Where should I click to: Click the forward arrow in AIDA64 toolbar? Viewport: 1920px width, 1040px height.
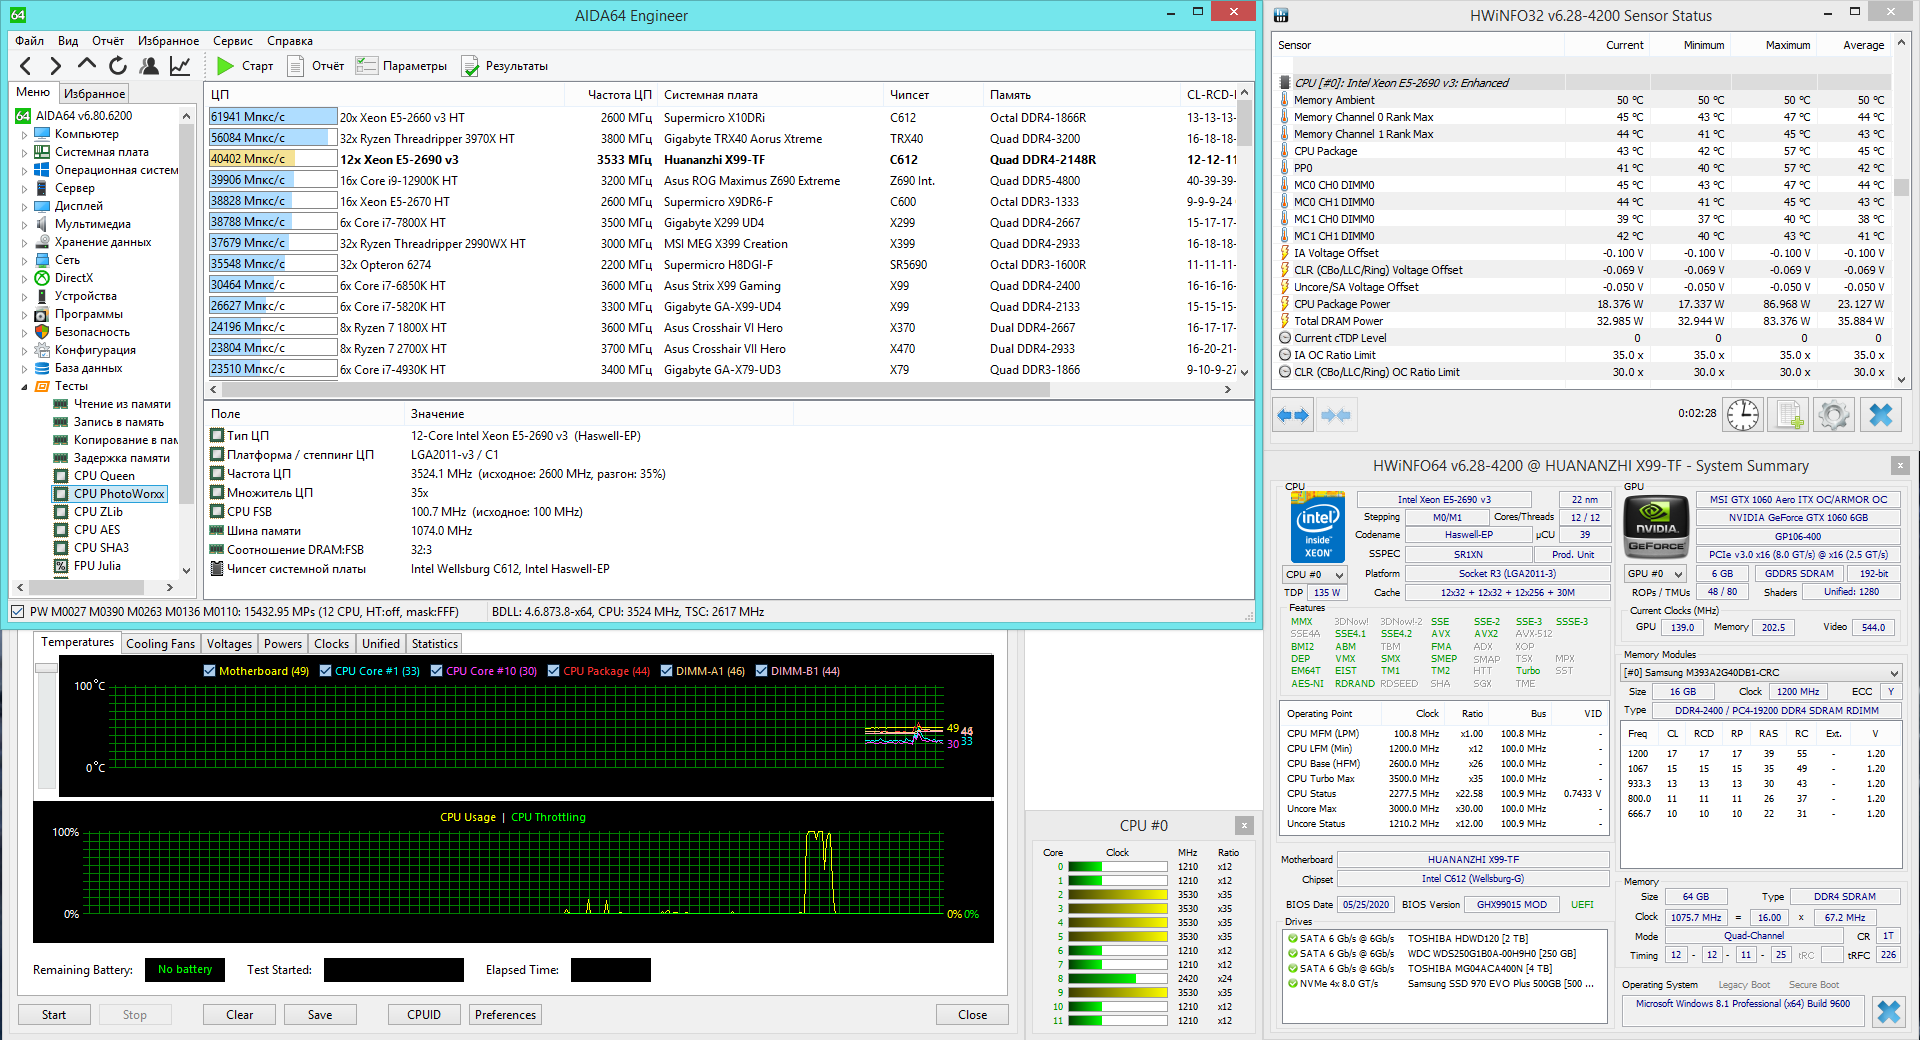click(55, 66)
